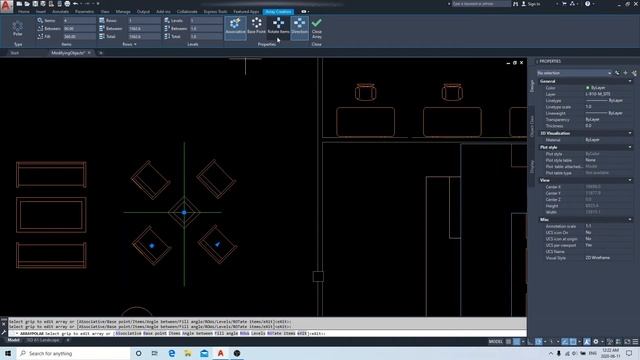Click the Select Objects icon in Properties
Image resolution: width=640 pixels, height=360 pixels.
(625, 73)
